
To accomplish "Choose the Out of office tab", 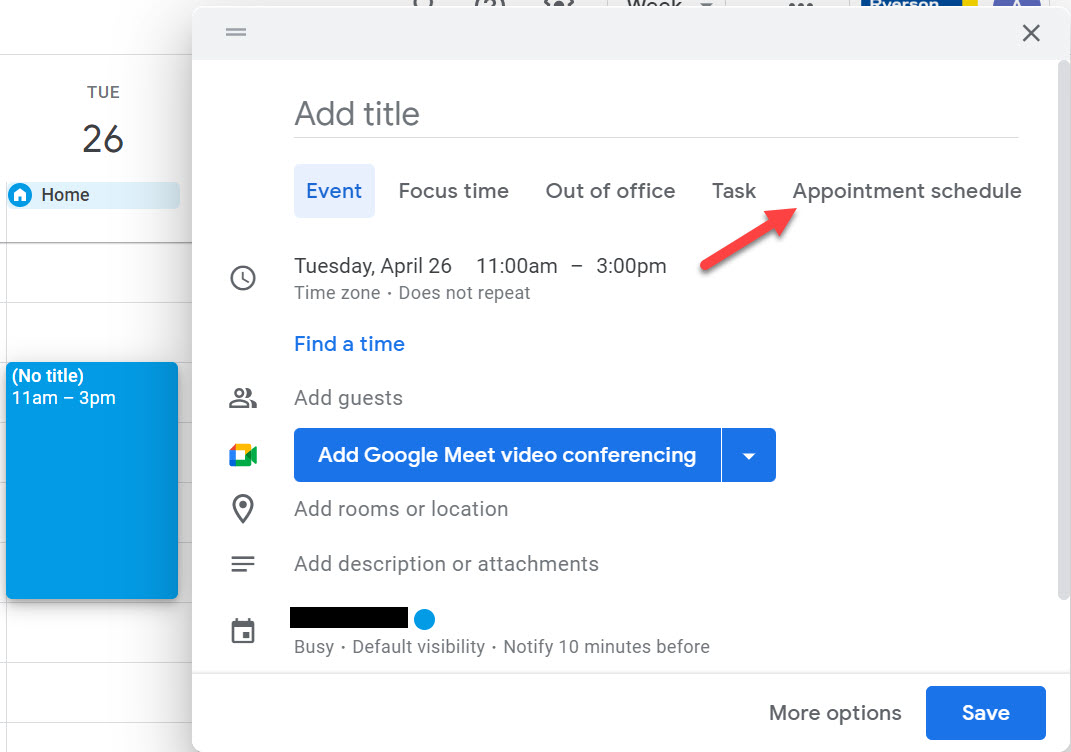I will [610, 191].
